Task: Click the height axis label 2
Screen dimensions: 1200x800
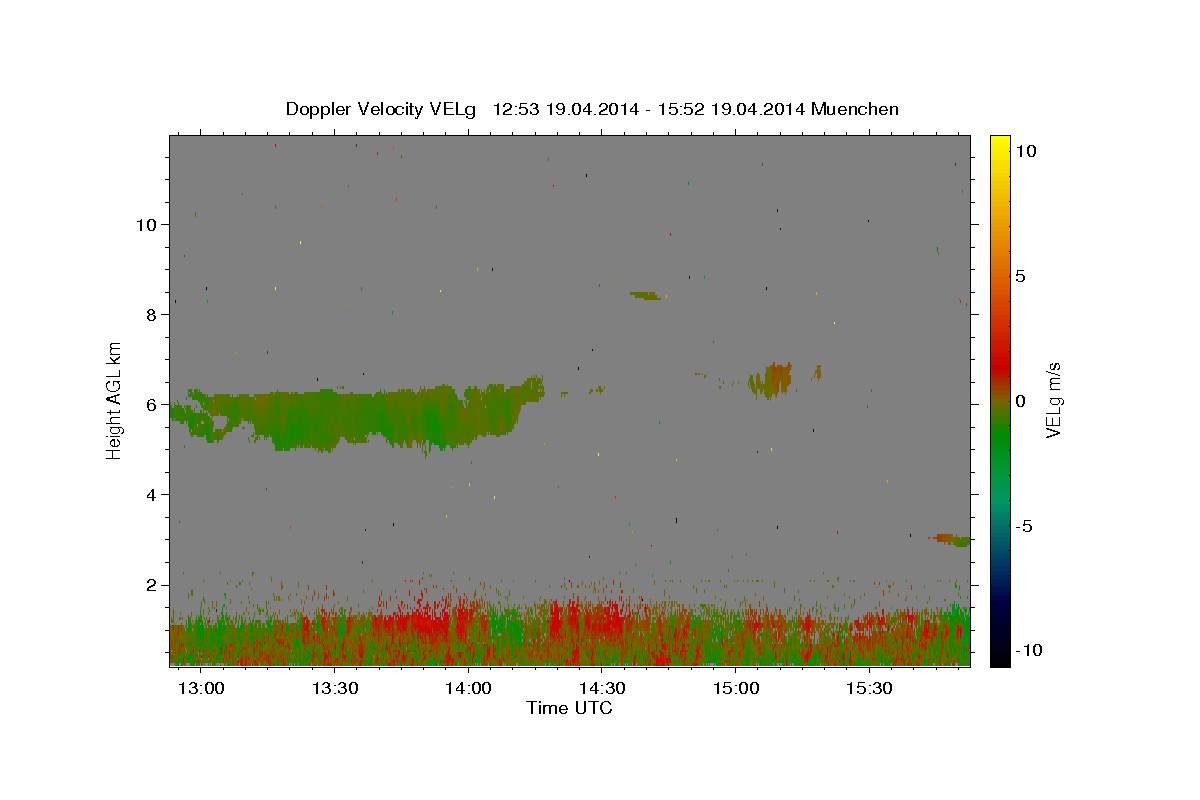Action: (153, 585)
